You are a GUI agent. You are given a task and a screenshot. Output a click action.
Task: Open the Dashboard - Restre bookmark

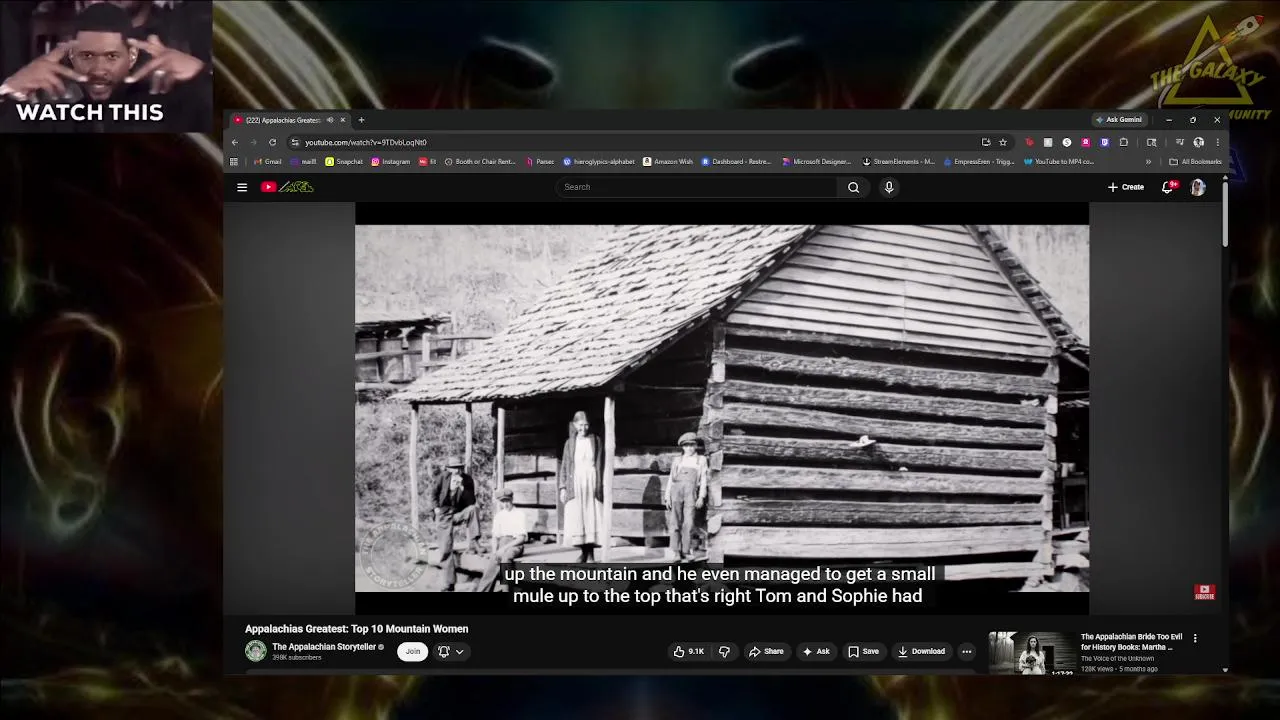[x=737, y=161]
